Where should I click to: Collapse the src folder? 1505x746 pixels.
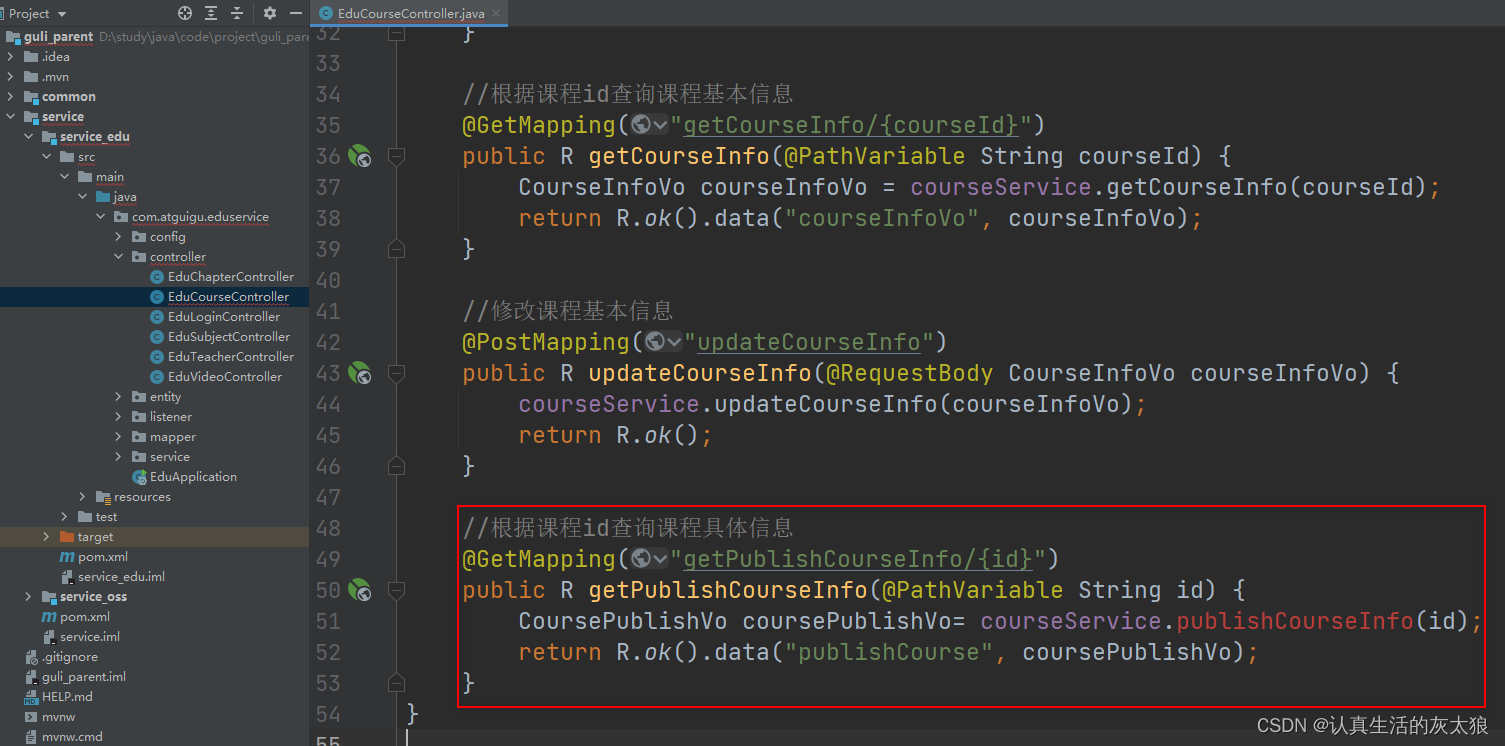47,157
